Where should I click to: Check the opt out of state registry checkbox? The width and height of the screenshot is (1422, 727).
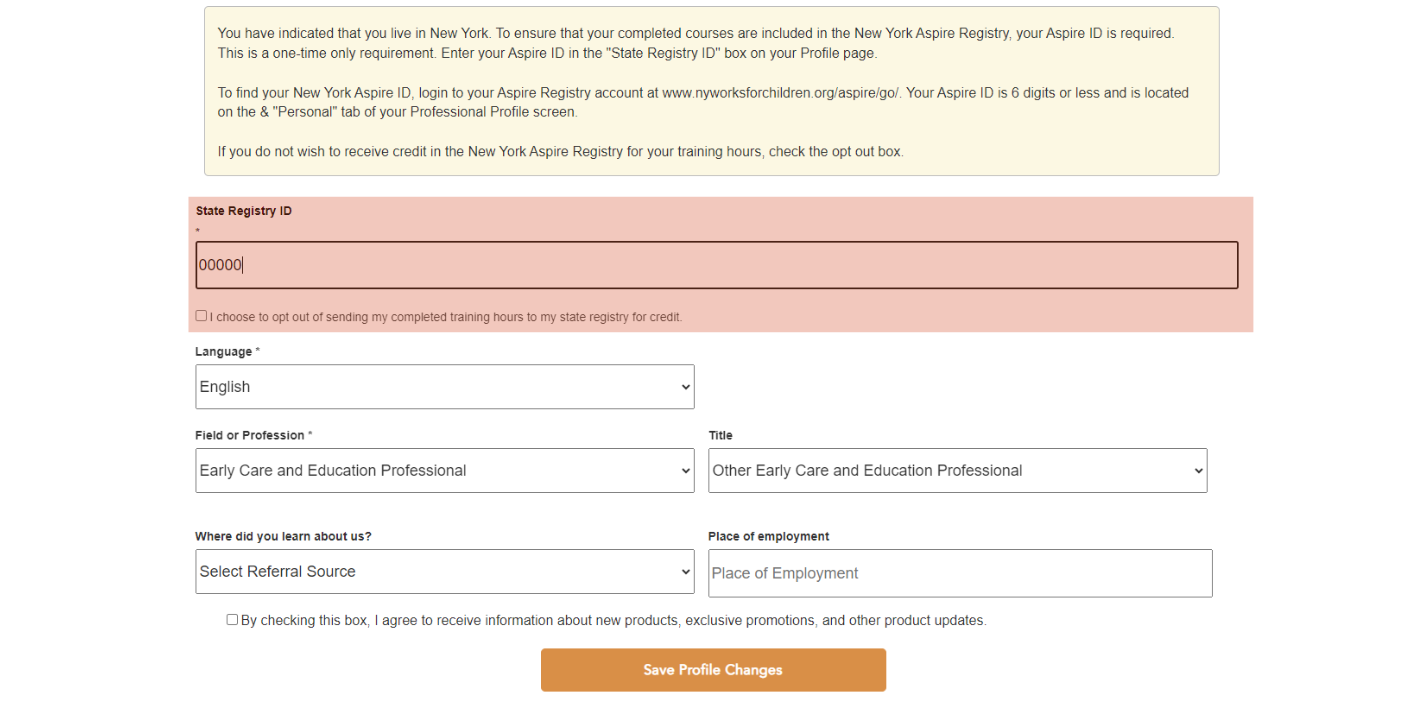tap(201, 316)
